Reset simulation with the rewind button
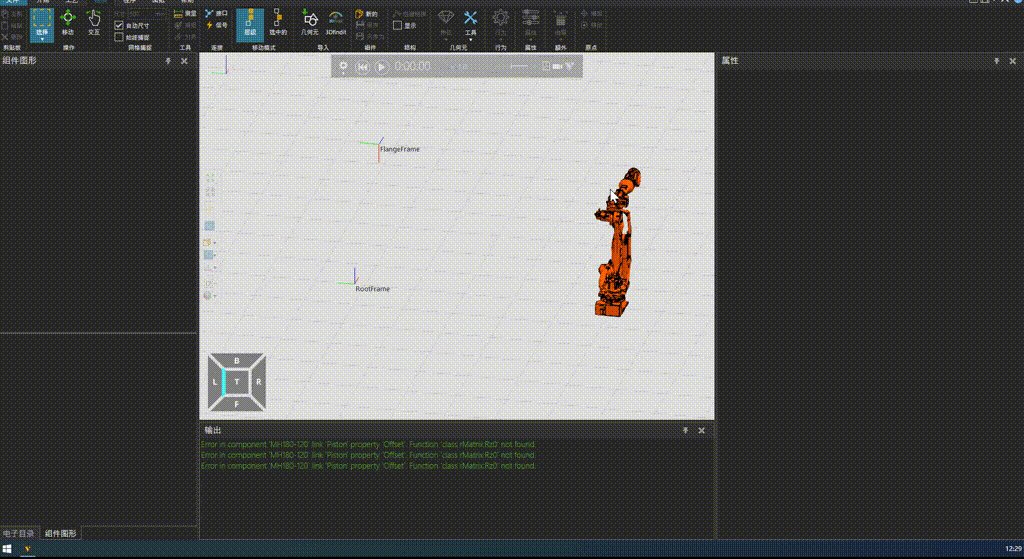 (x=362, y=67)
